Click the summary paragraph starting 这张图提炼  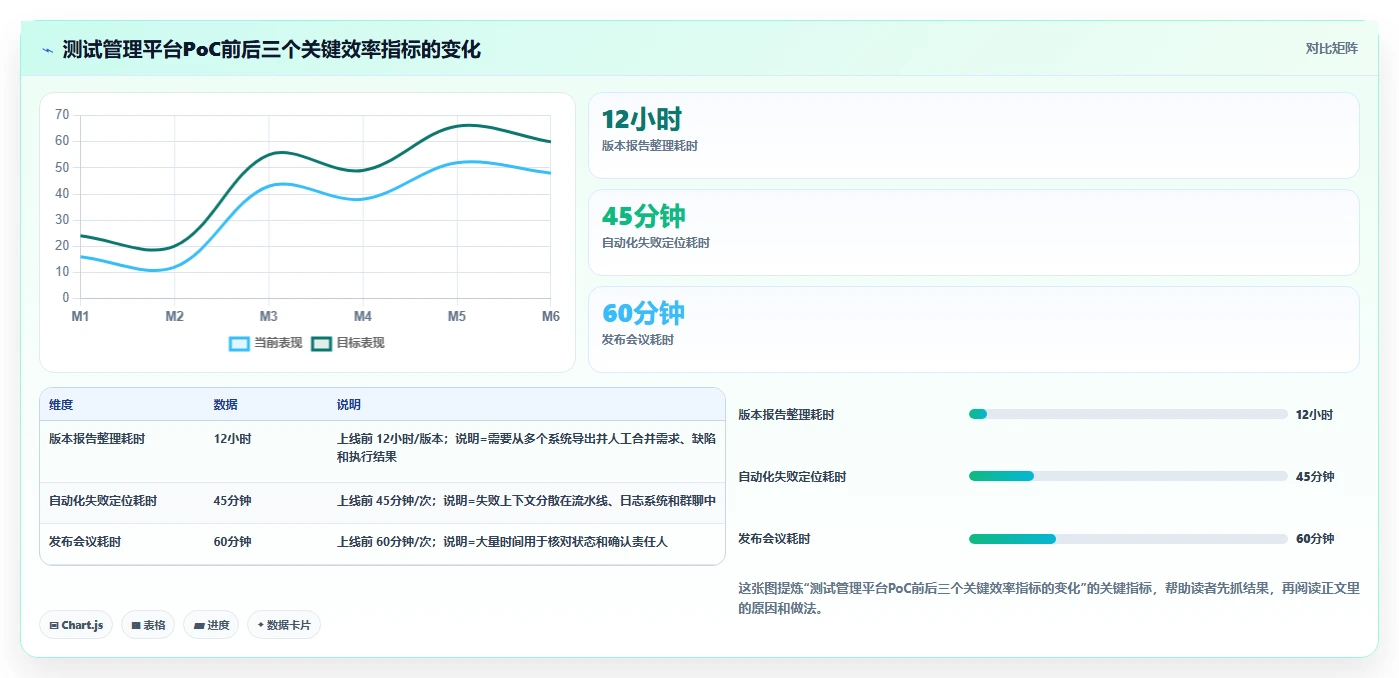tap(1049, 598)
